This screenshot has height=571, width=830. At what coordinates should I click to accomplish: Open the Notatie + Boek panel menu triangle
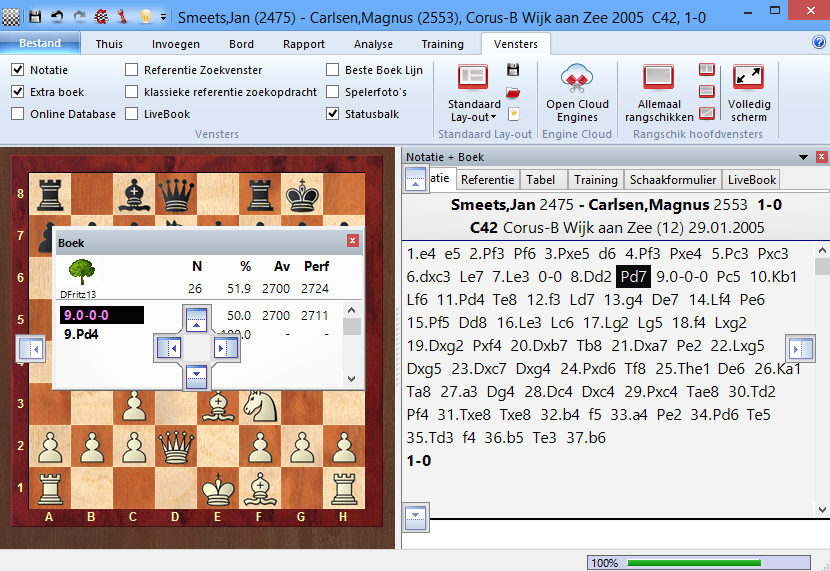pyautogui.click(x=804, y=157)
